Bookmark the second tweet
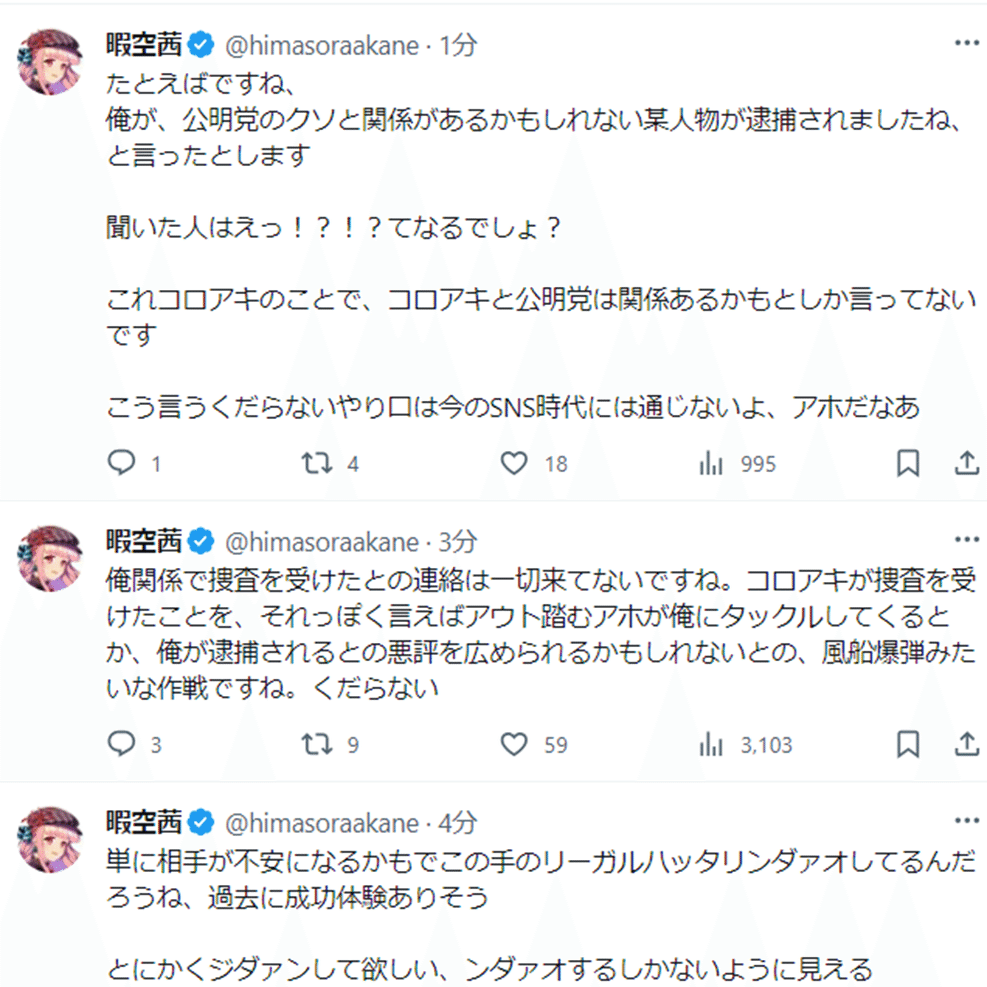This screenshot has height=987, width=987. pos(907,744)
